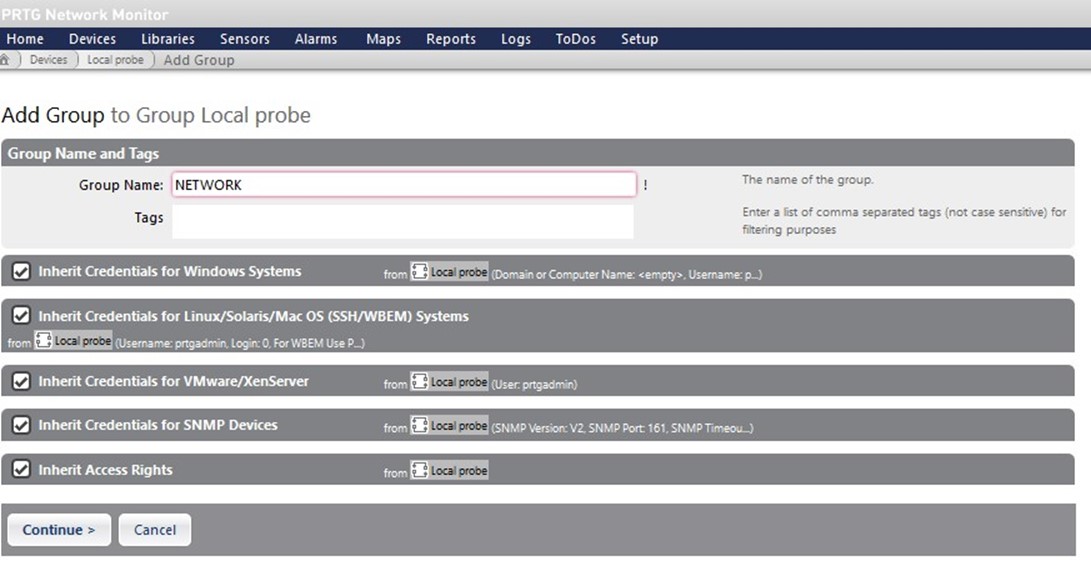Uncheck Inherit Credentials for SNMP Devices
Viewport: 1091px width, 566px height.
coord(22,425)
